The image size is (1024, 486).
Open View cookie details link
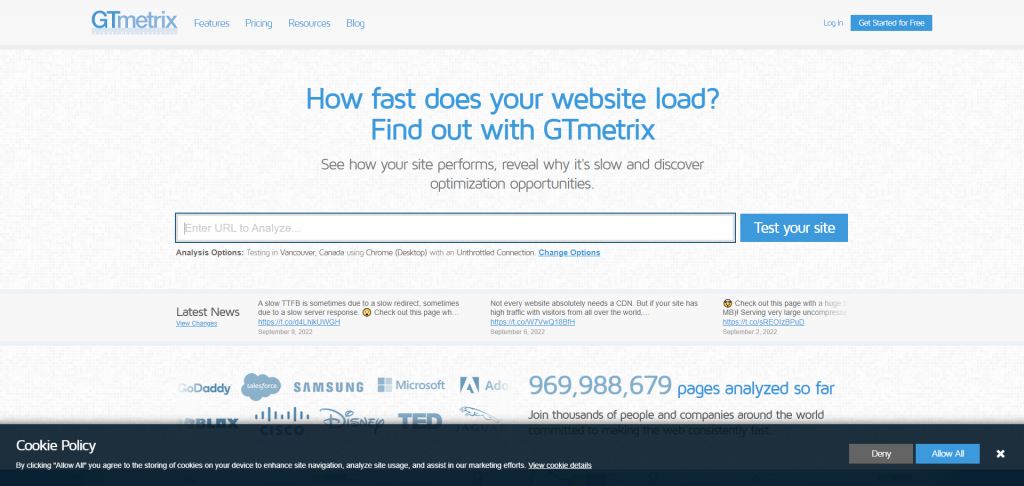click(560, 466)
